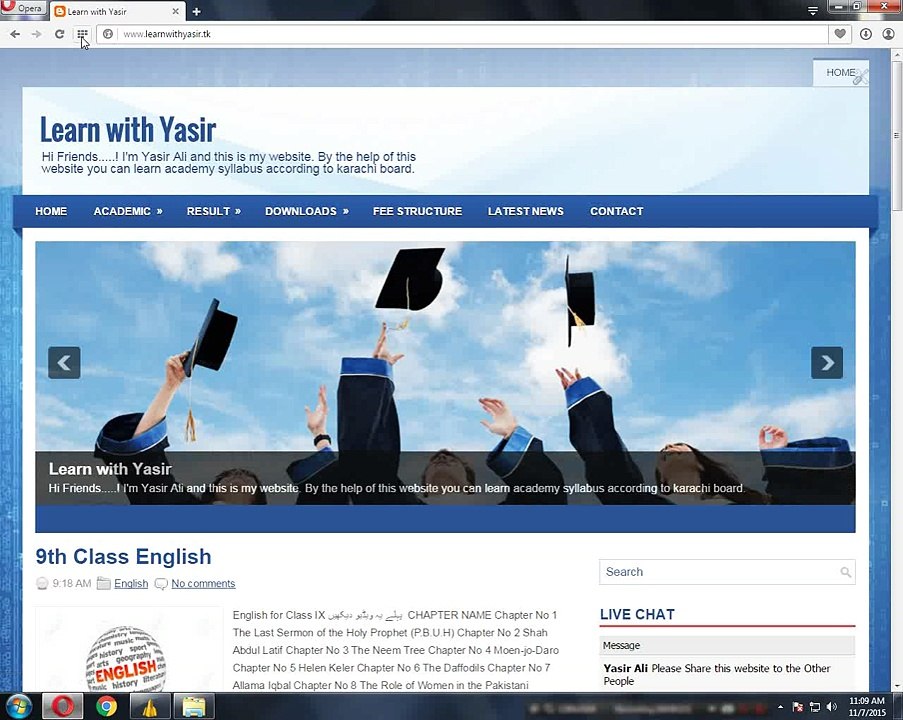Reload the page with refresh icon

click(59, 34)
